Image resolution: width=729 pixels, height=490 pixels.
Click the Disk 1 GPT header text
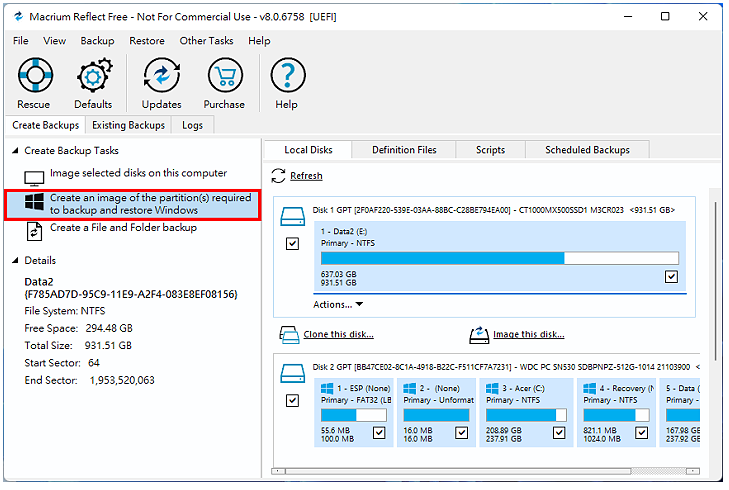494,210
